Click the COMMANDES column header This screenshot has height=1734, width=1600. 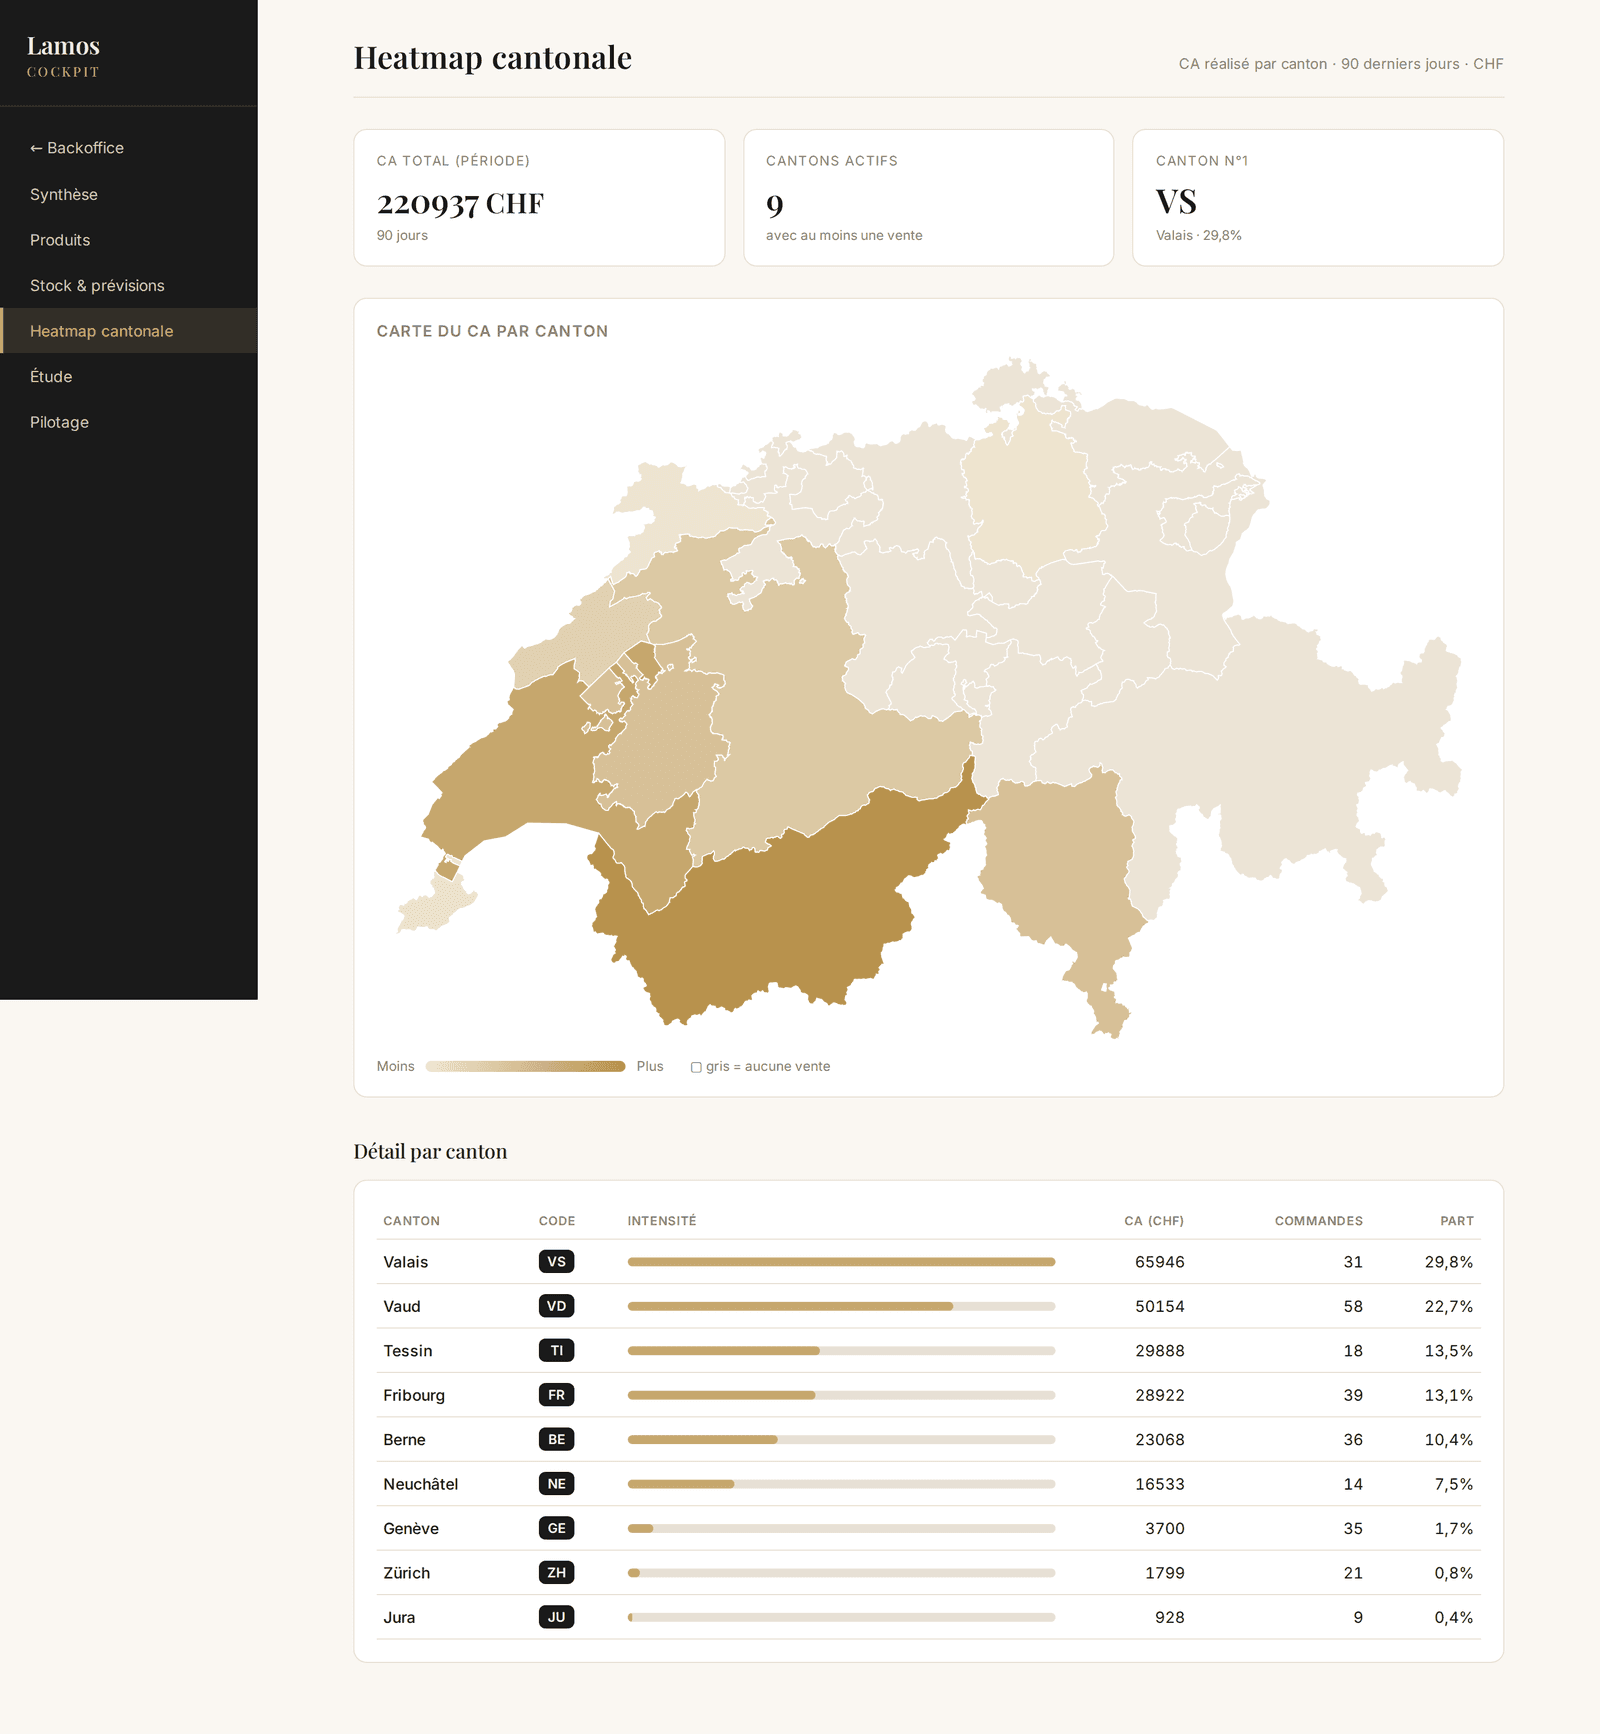pos(1318,1221)
